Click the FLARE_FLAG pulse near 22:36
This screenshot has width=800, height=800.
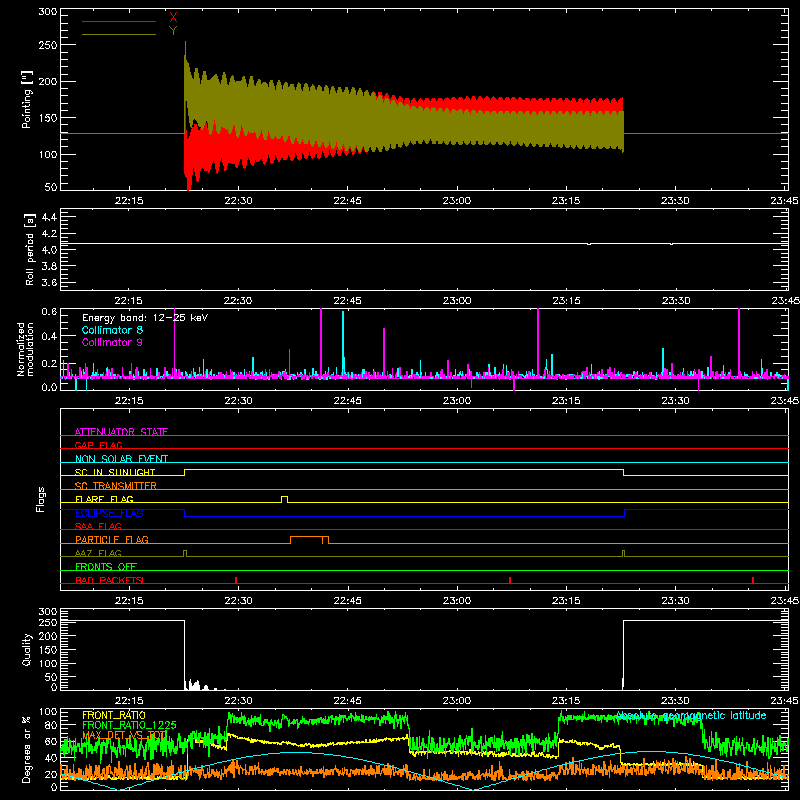coord(284,499)
